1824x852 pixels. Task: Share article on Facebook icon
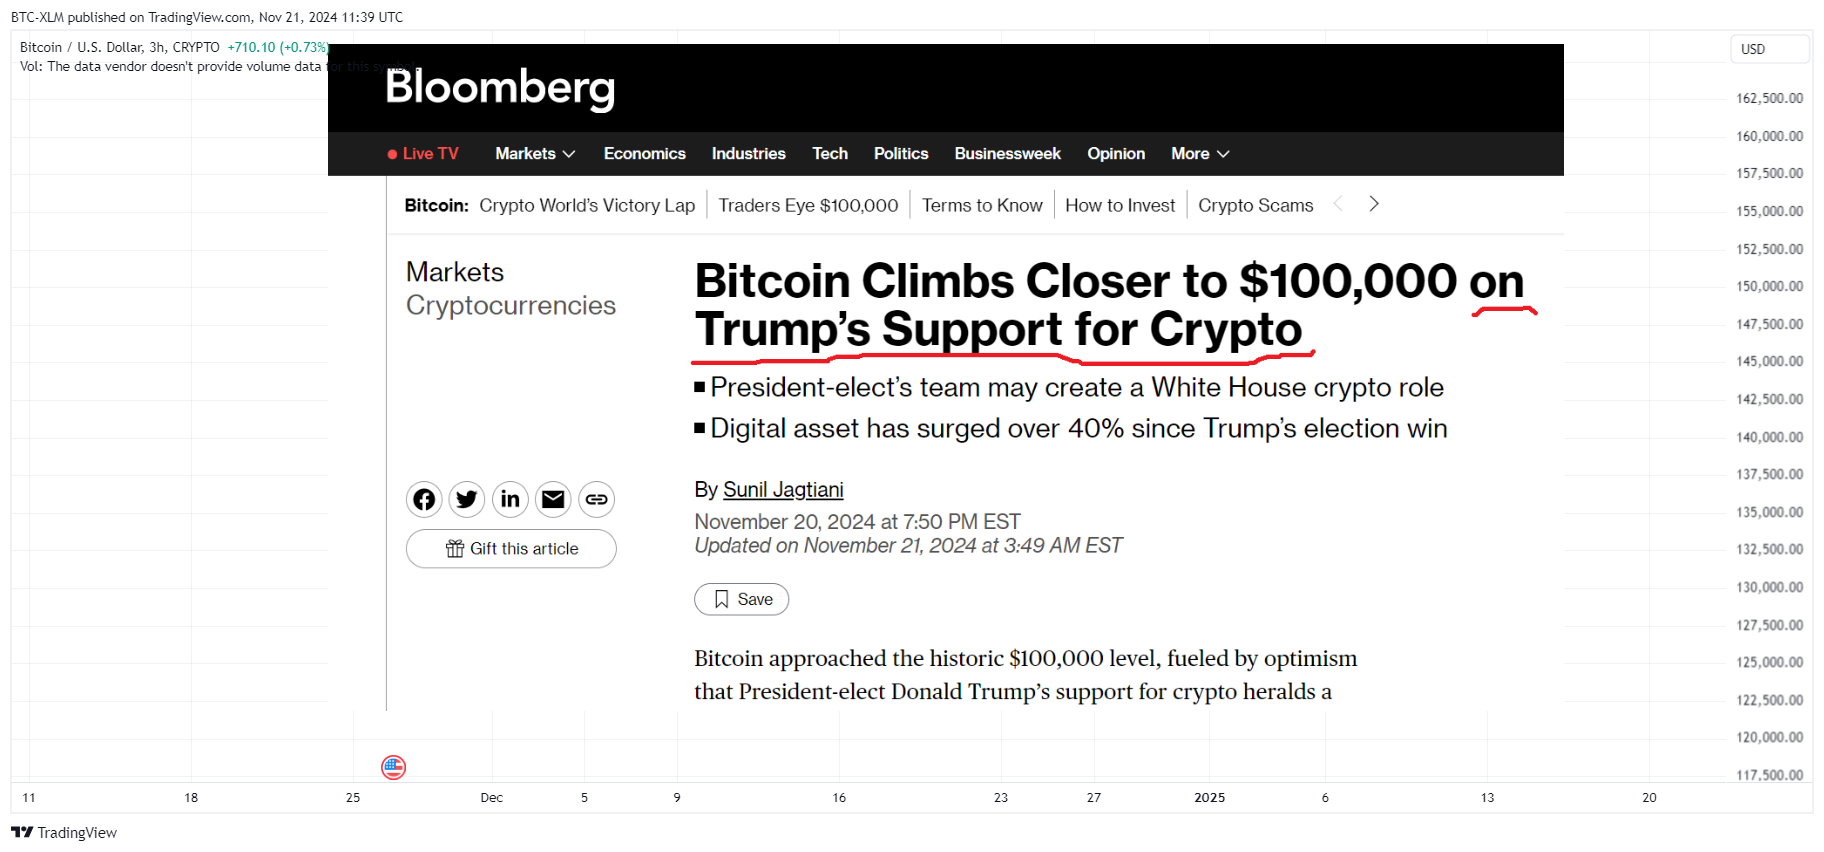[x=424, y=499]
